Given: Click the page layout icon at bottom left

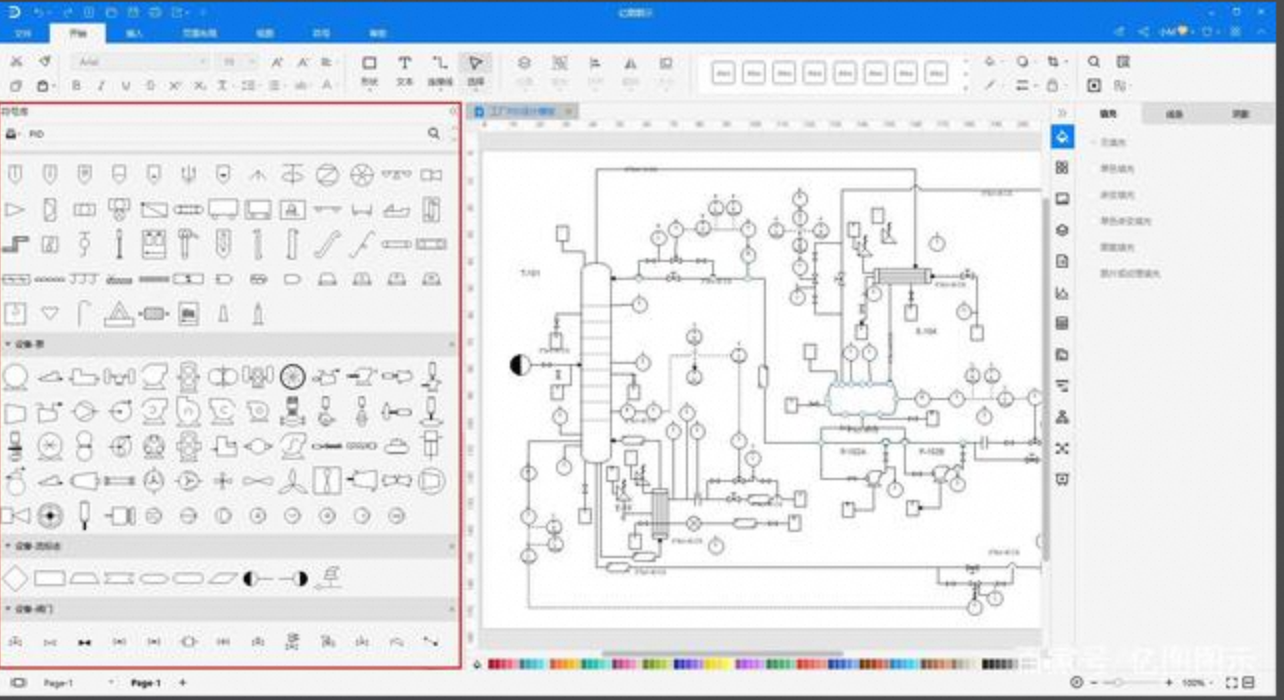Looking at the screenshot, I should (18, 683).
